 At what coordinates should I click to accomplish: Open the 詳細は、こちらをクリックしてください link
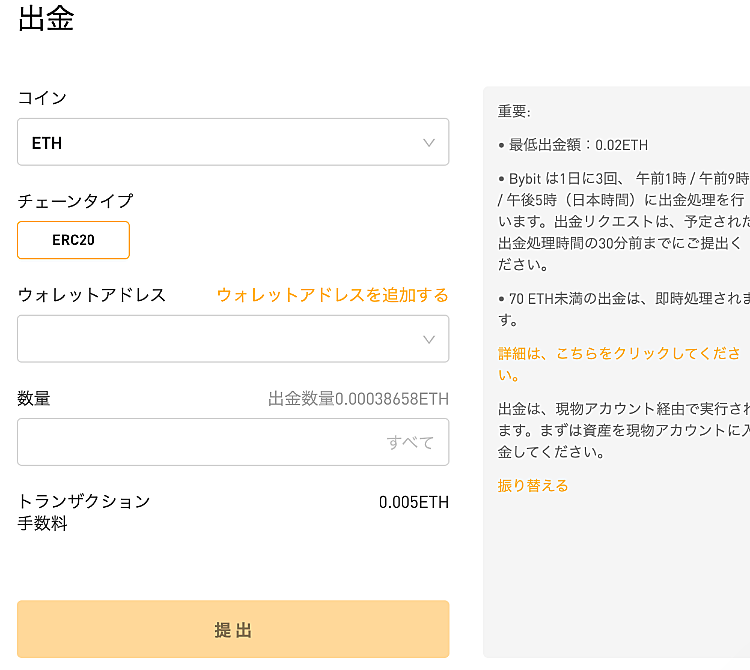coord(619,364)
